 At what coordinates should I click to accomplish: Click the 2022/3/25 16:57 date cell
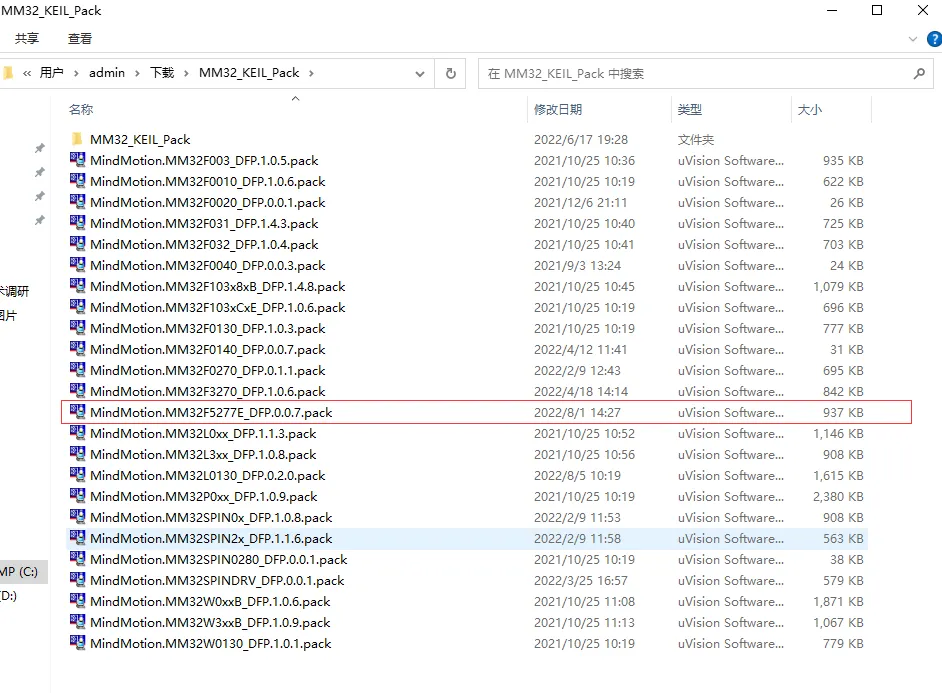coord(581,581)
